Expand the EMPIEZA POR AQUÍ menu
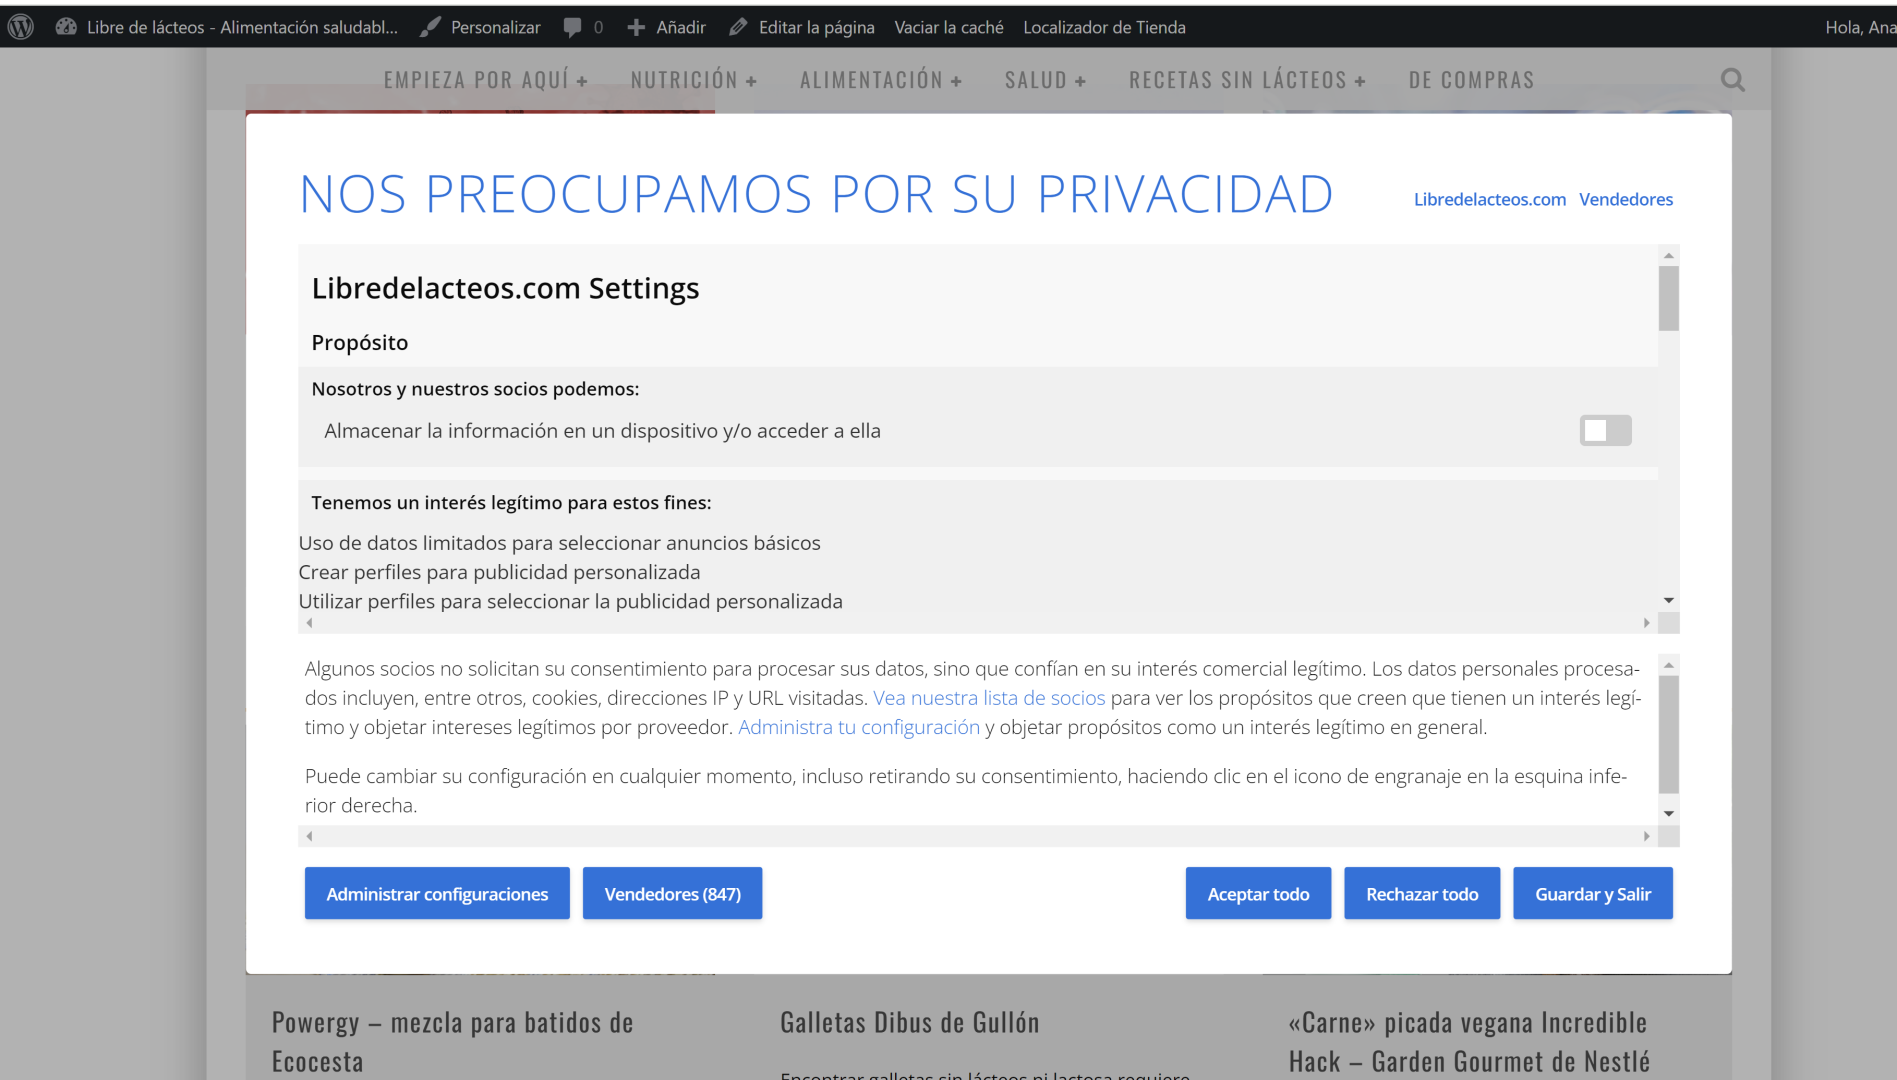The image size is (1897, 1080). 486,80
